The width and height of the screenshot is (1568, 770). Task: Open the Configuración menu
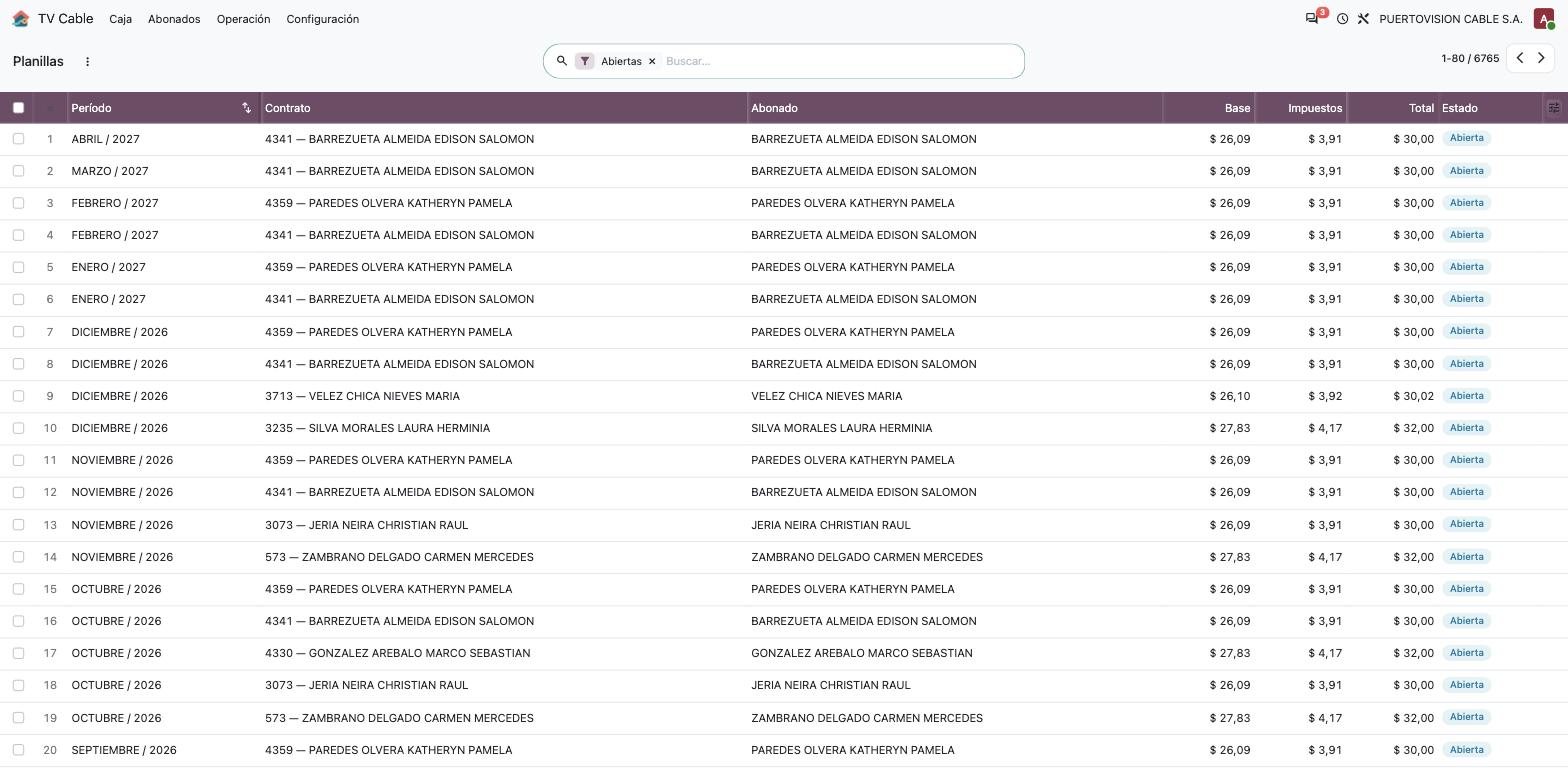pyautogui.click(x=322, y=19)
